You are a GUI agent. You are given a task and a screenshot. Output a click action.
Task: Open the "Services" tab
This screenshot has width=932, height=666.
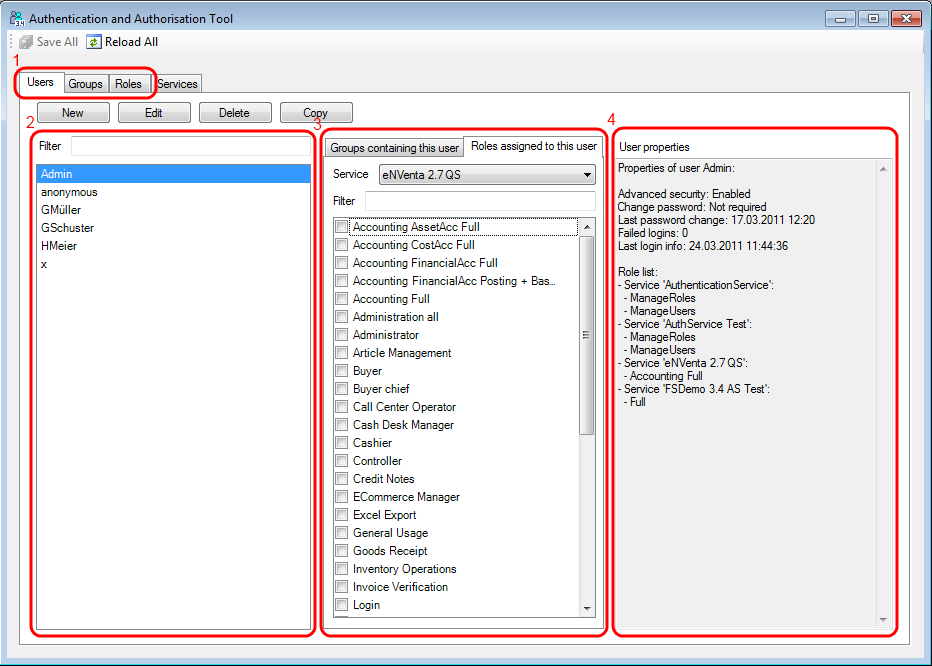pyautogui.click(x=176, y=83)
